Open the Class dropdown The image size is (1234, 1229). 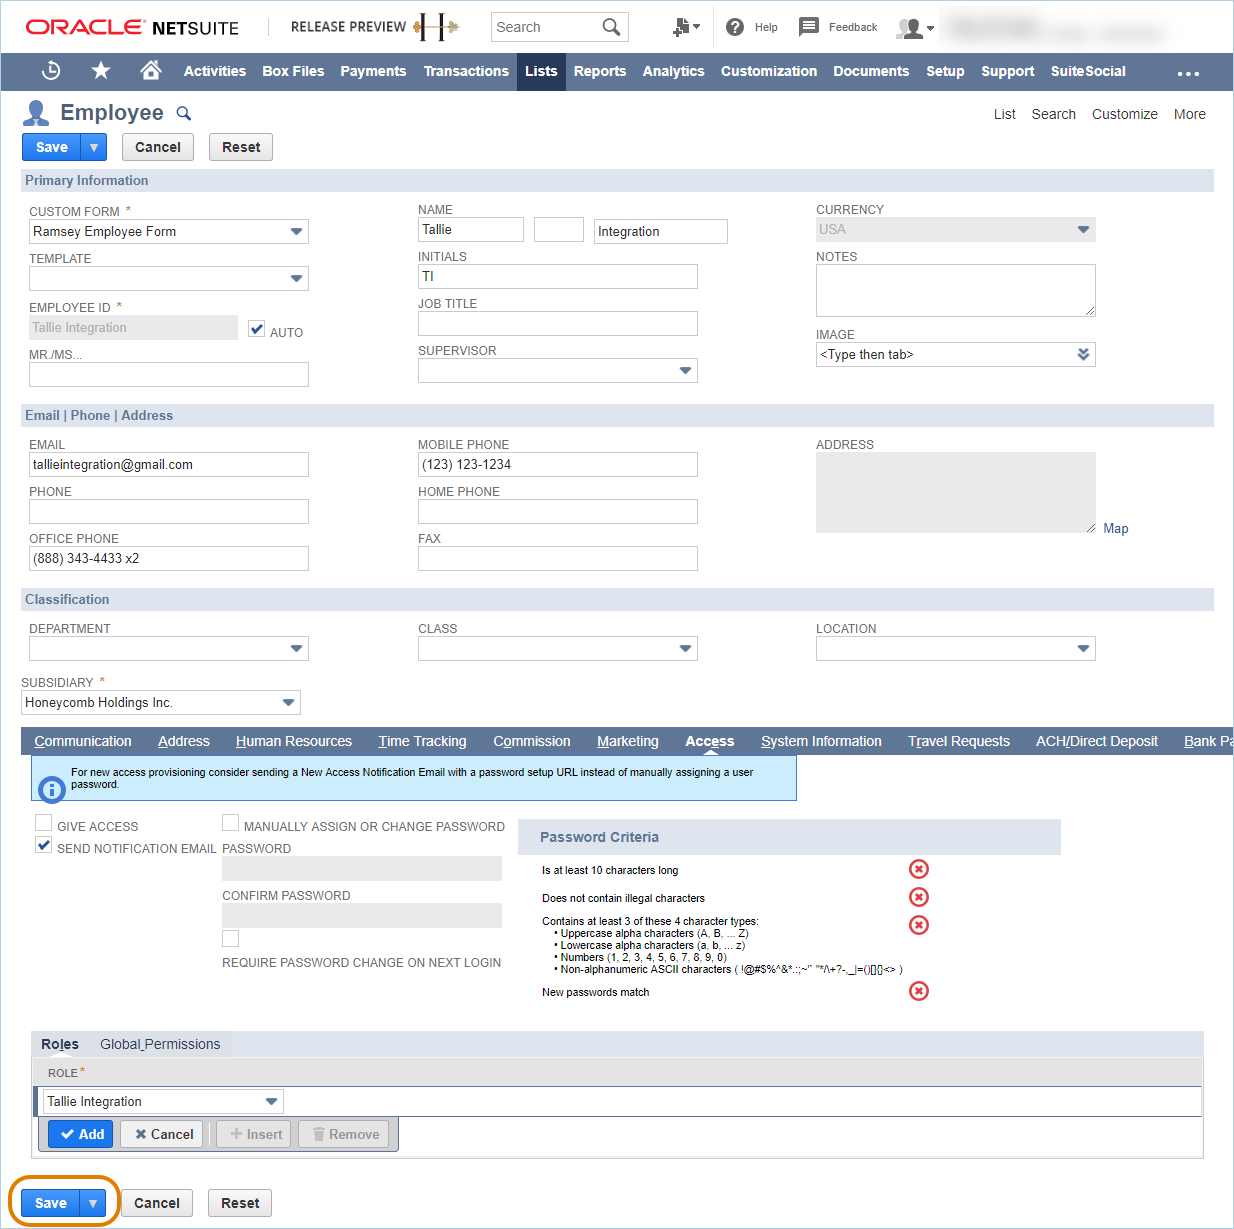(x=685, y=649)
